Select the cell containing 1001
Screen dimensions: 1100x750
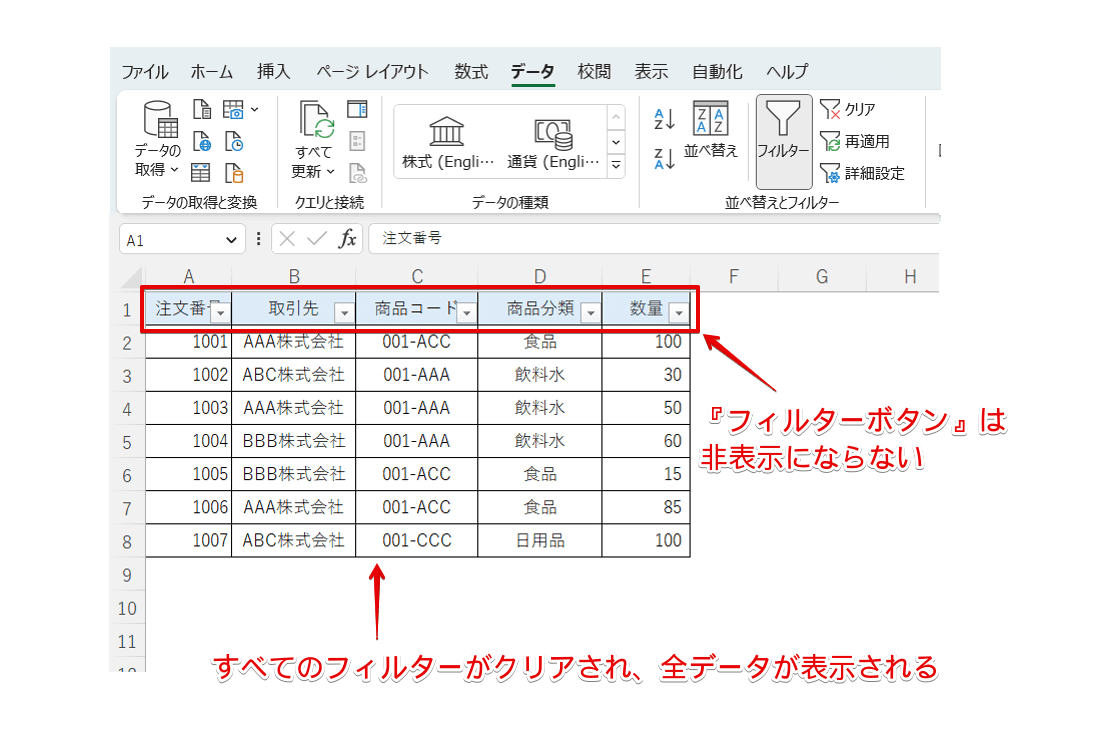(x=189, y=342)
